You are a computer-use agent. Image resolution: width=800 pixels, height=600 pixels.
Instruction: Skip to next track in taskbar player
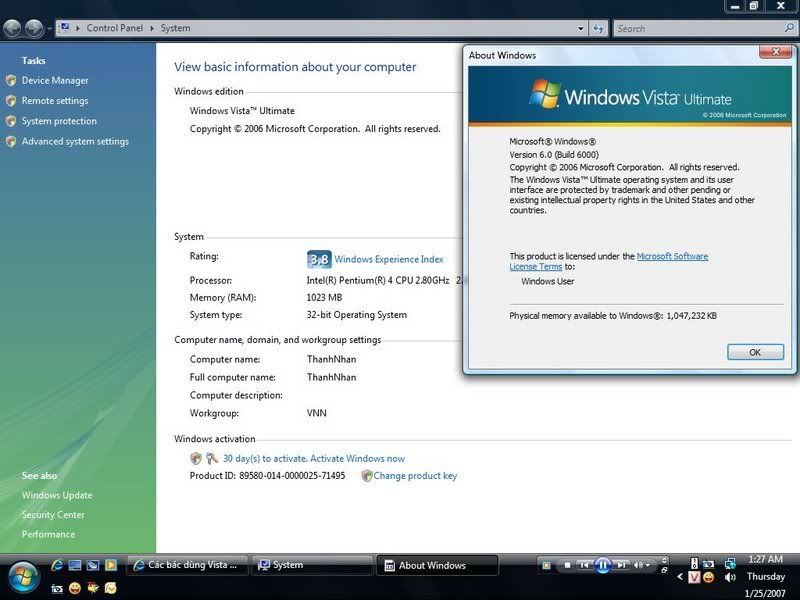621,565
